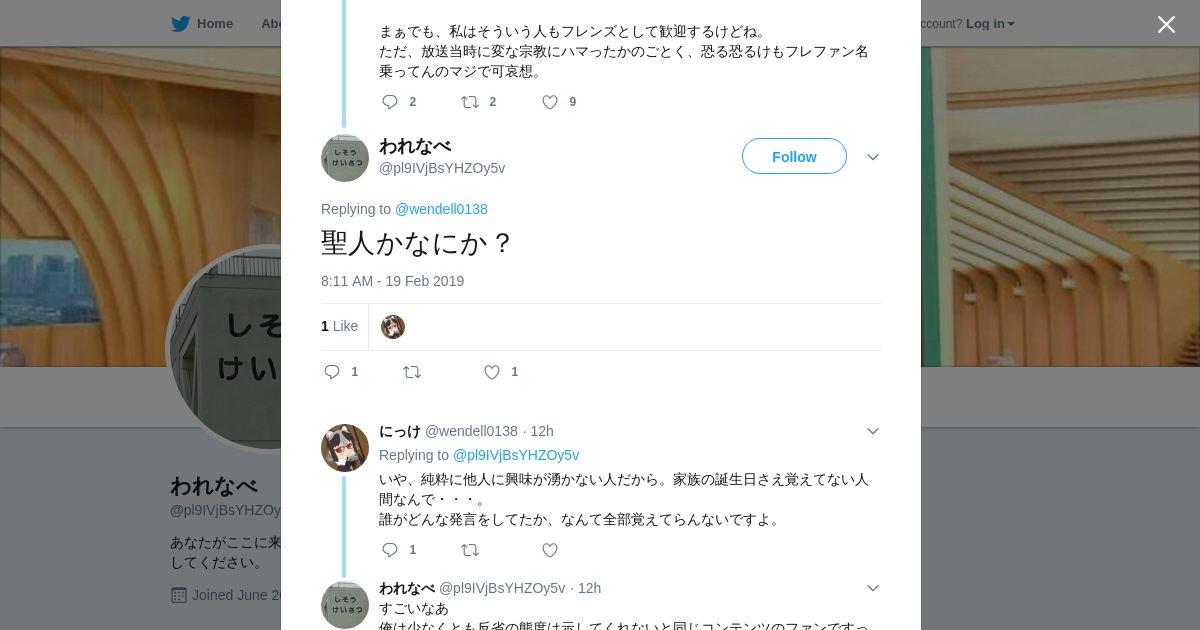Retweet the main われなべ tweet

[x=412, y=372]
